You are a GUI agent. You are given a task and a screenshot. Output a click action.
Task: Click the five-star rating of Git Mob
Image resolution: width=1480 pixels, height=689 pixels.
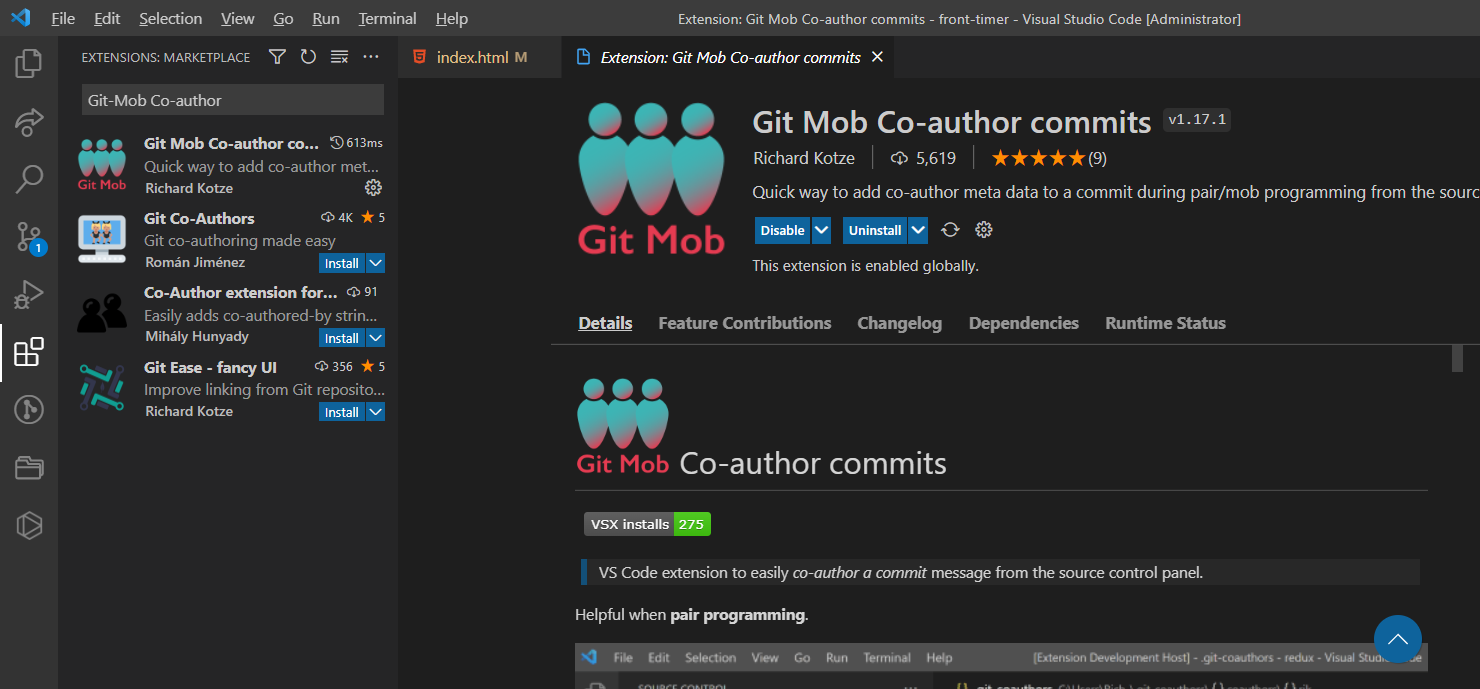[x=1038, y=158]
